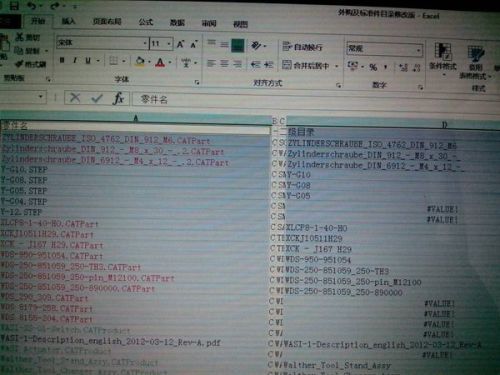
Task: Apply accounting currency number format
Action: (x=352, y=65)
